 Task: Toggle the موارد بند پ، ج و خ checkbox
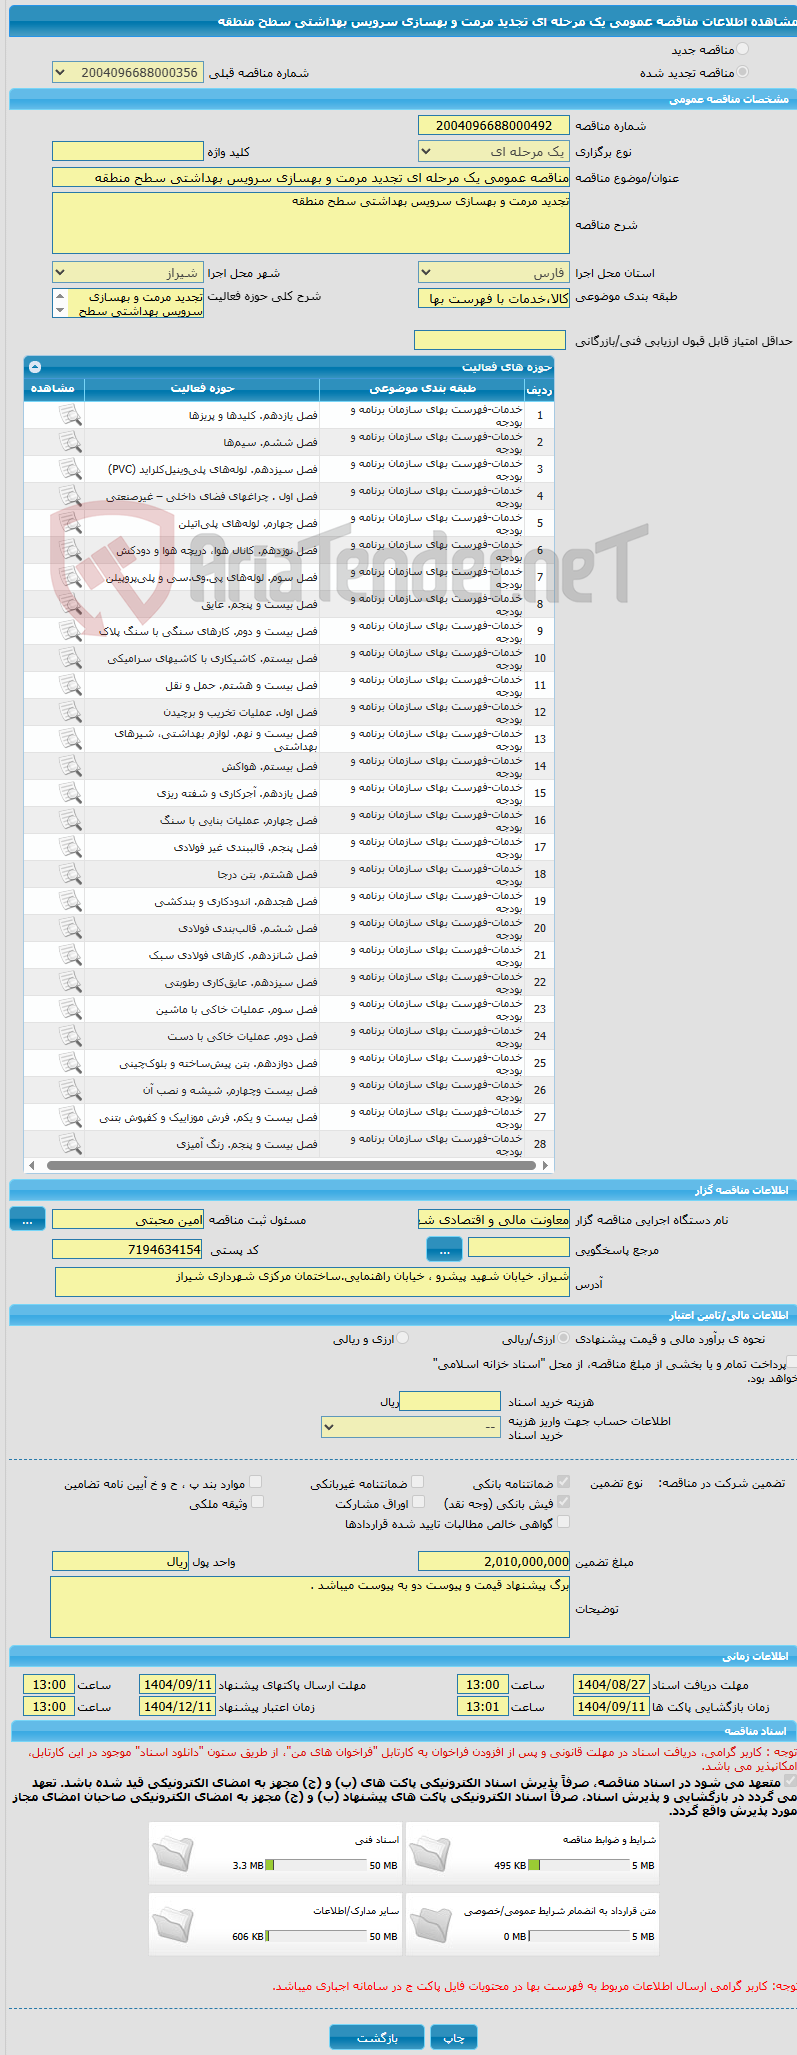click(x=255, y=1482)
